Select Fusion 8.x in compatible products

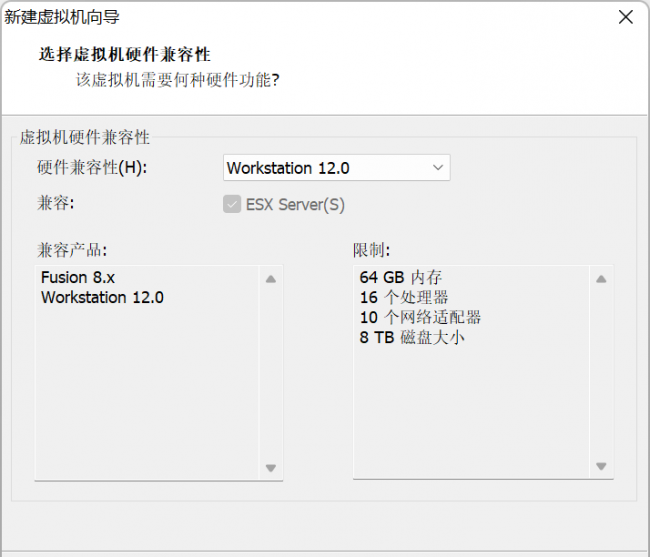78,277
